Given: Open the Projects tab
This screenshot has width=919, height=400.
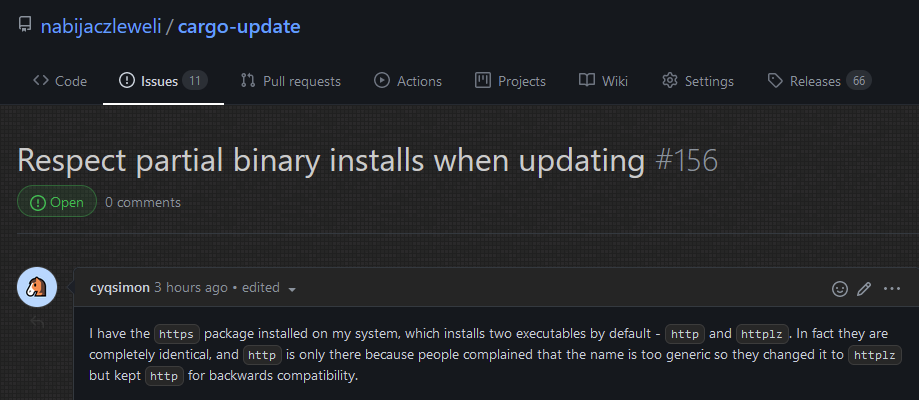Looking at the screenshot, I should [x=510, y=81].
